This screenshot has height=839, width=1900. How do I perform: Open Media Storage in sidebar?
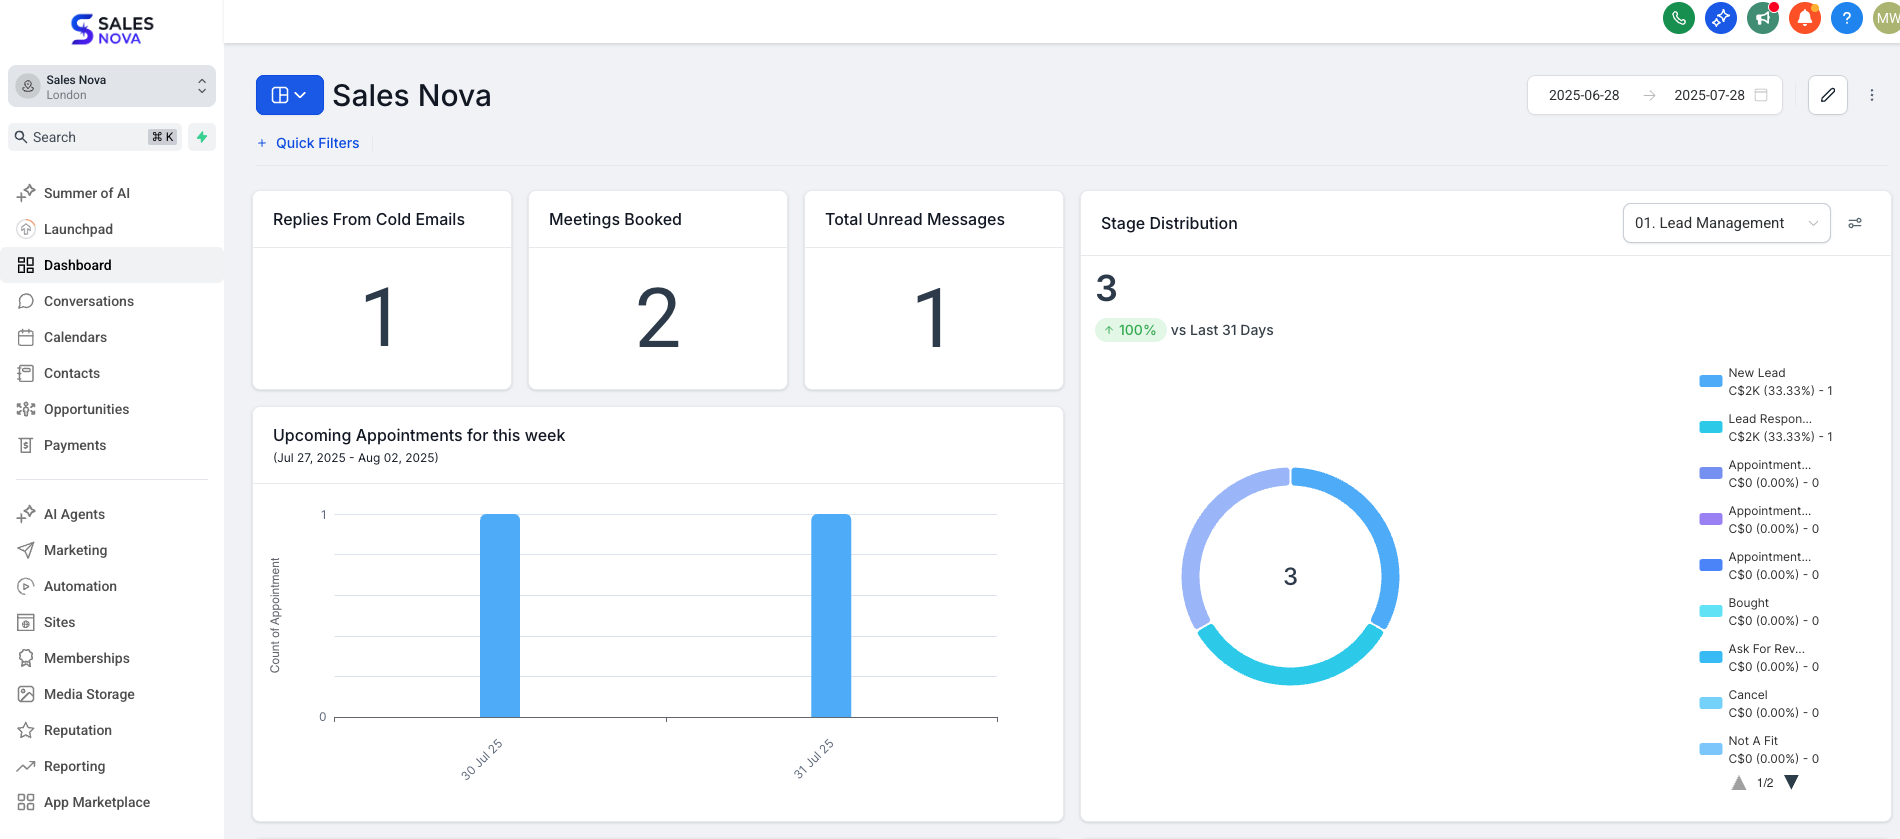112,694
